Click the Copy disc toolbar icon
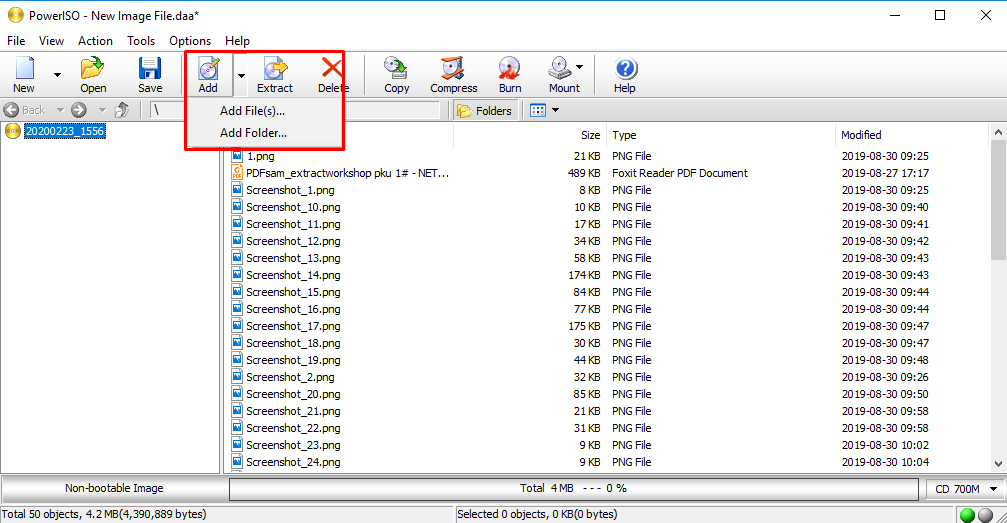 click(x=396, y=74)
